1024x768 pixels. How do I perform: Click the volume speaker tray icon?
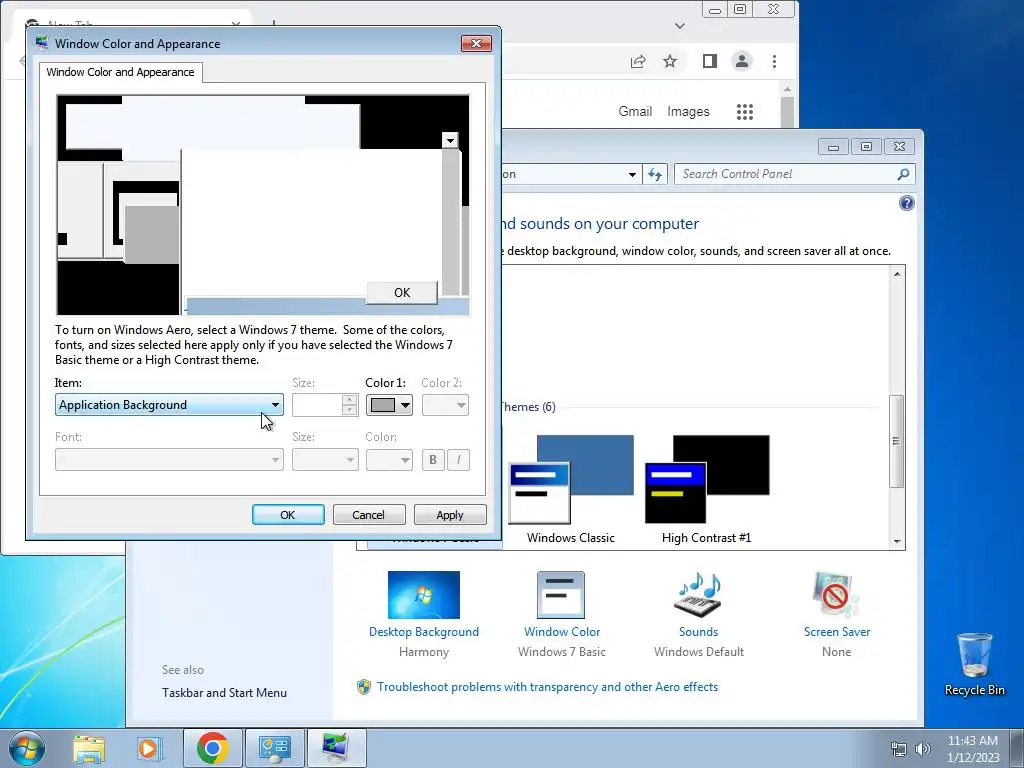tap(923, 749)
